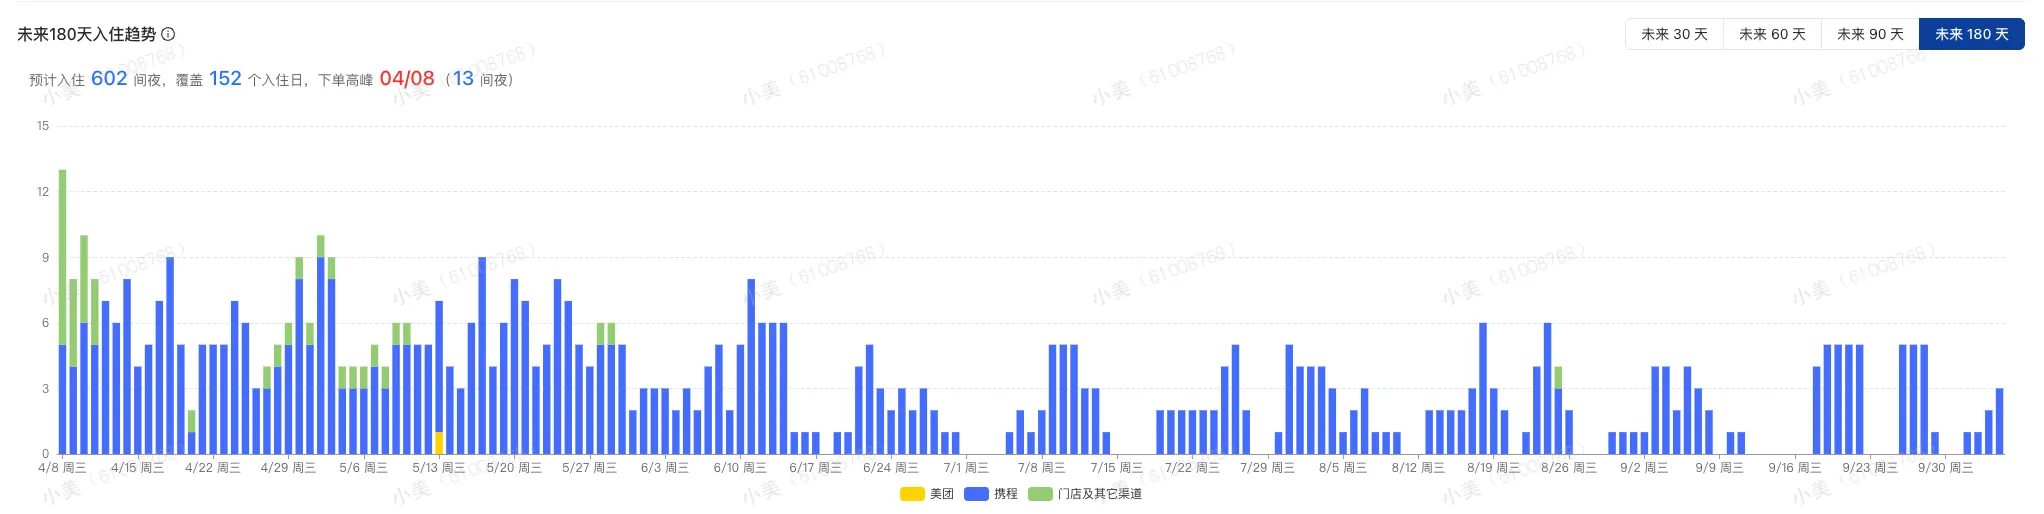Click the 602 expected room-nights figure
The width and height of the screenshot is (2044, 514).
click(x=109, y=79)
